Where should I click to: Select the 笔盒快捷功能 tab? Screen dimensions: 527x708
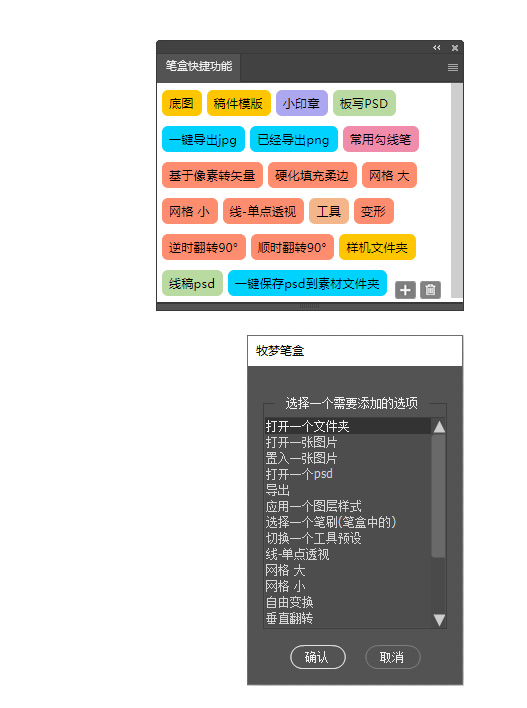pyautogui.click(x=199, y=67)
